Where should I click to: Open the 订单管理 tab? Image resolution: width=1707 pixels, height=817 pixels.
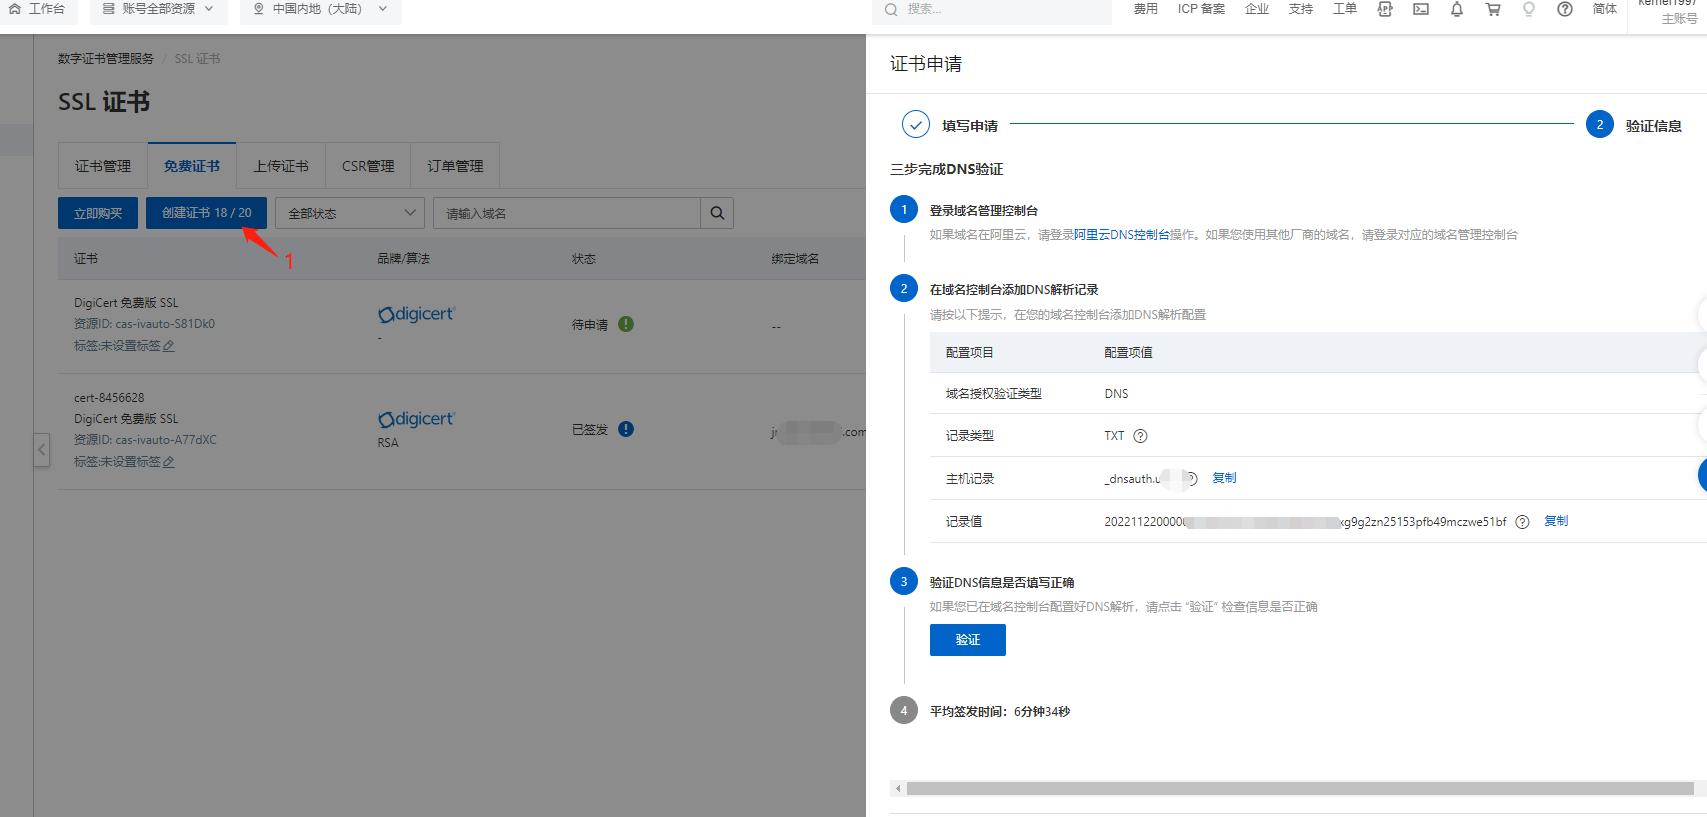(x=455, y=166)
